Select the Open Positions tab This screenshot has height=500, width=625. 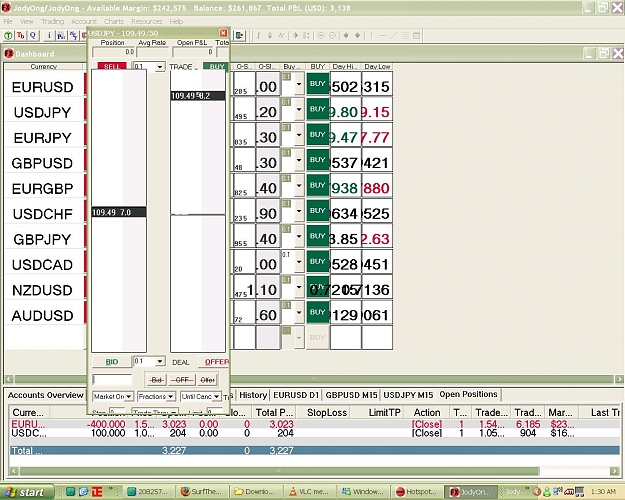pyautogui.click(x=468, y=394)
